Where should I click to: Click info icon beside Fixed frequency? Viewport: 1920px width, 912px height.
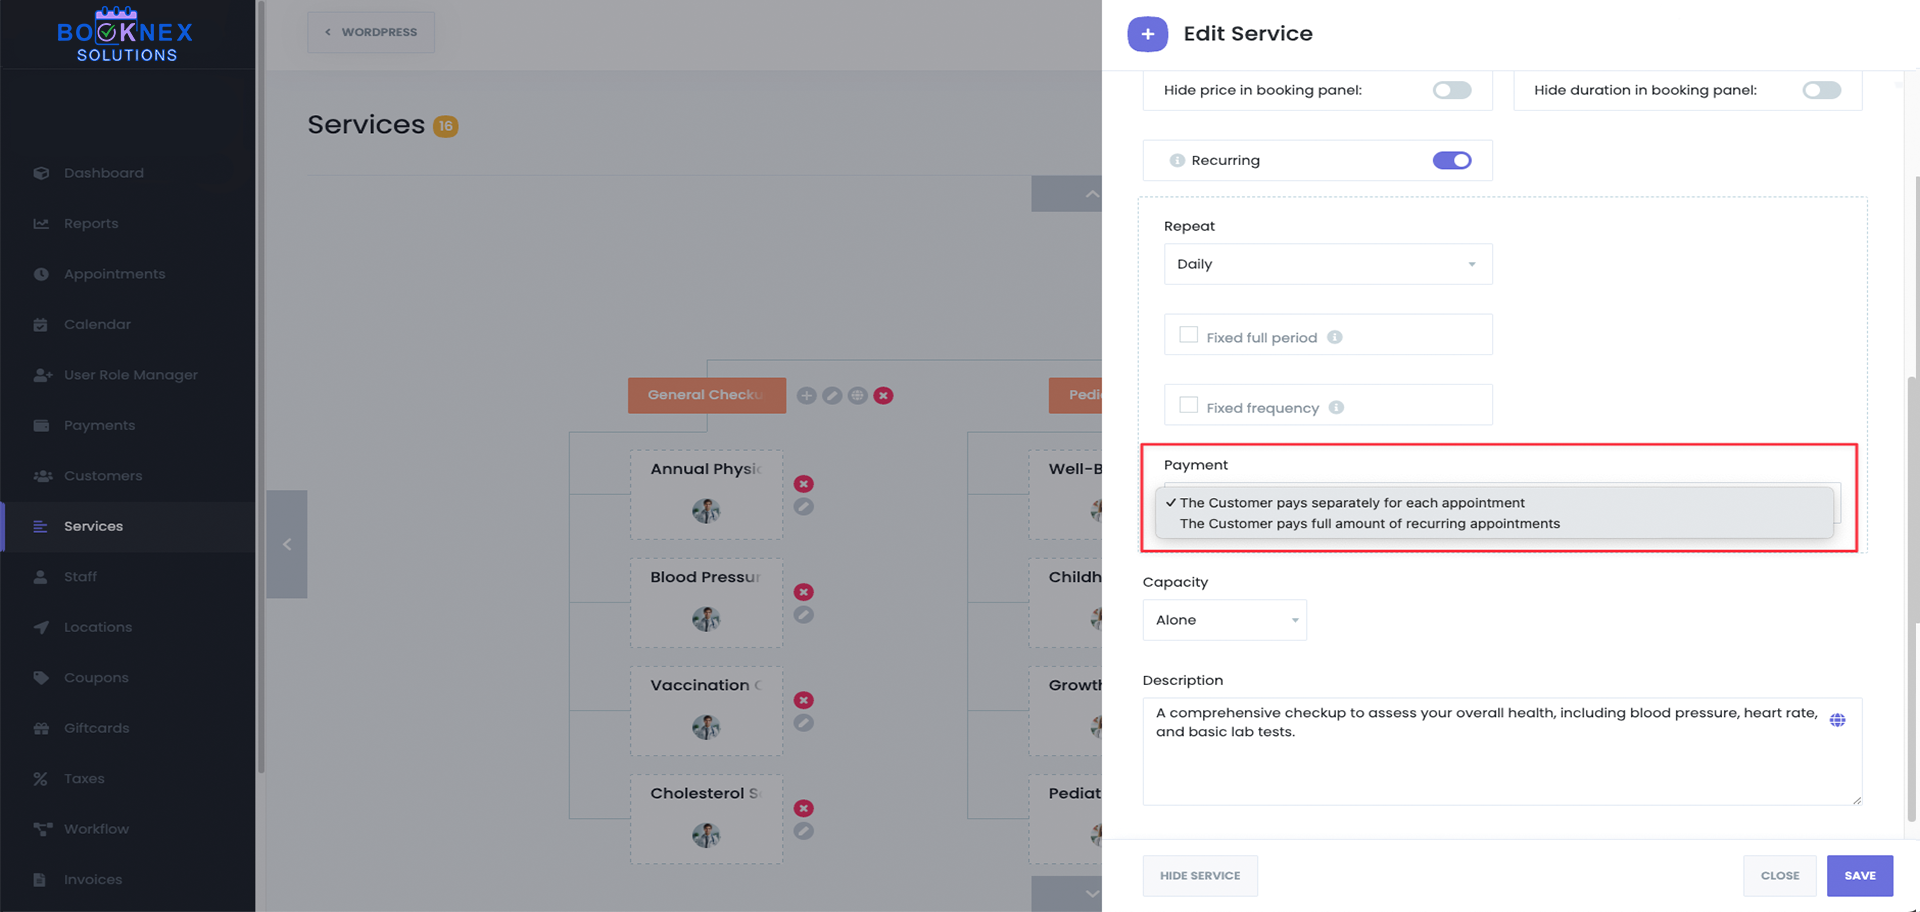point(1336,407)
